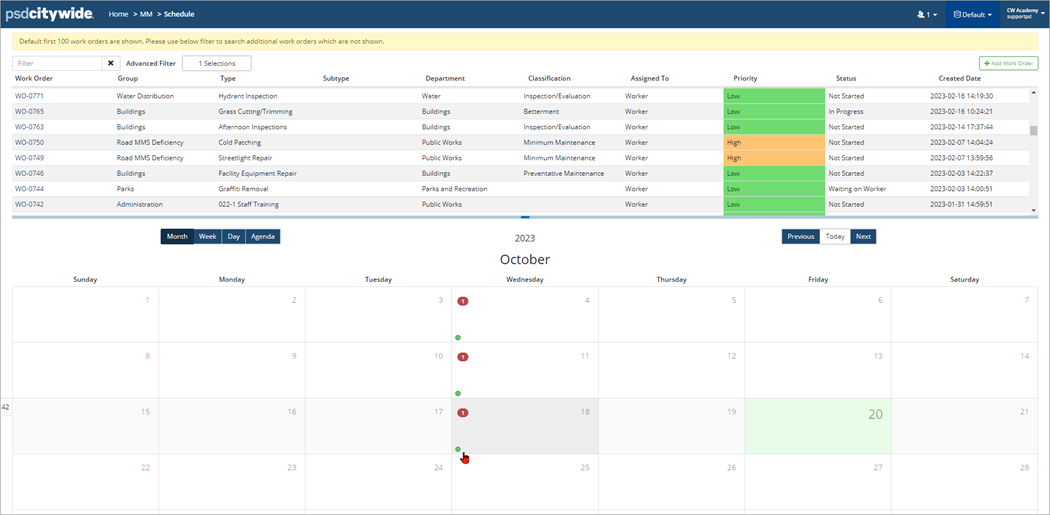
Task: Click the red badge on October 18
Action: pyautogui.click(x=463, y=412)
